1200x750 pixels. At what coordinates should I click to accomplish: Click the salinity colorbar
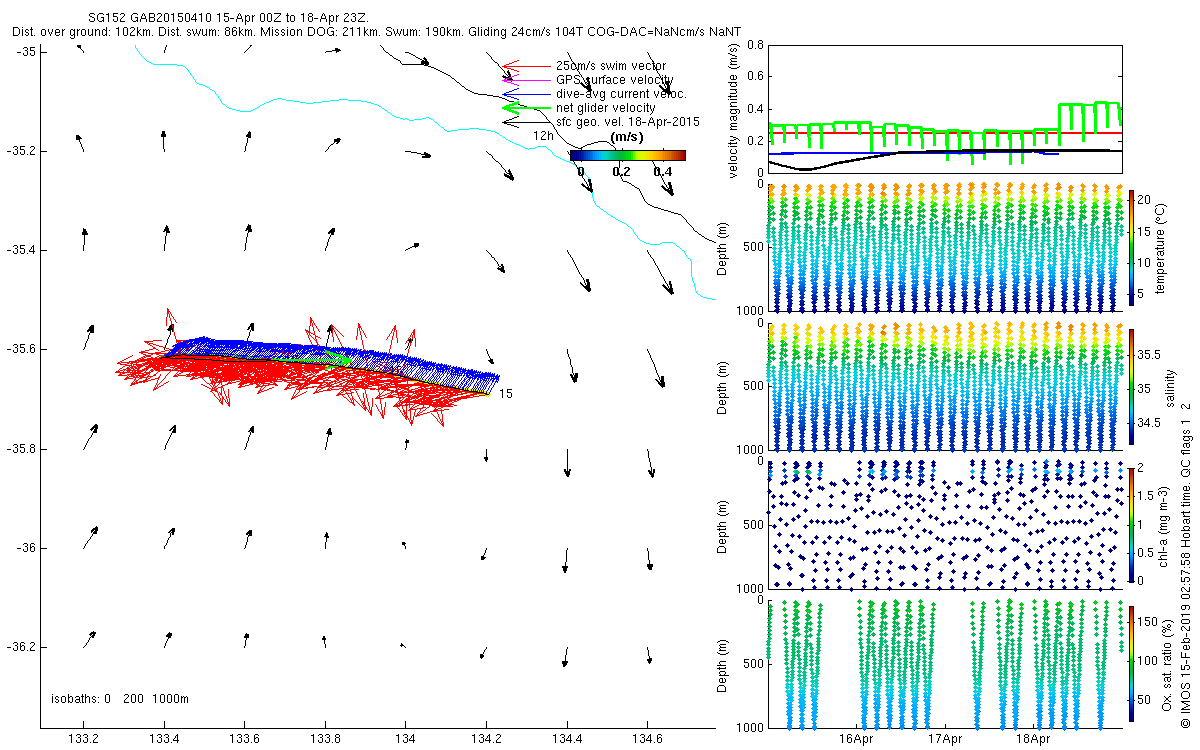click(1132, 388)
